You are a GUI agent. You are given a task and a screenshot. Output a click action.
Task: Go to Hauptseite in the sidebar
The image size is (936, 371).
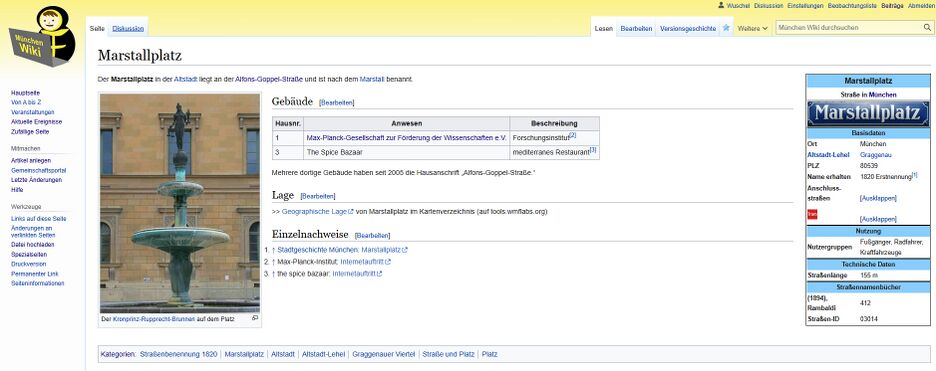(x=25, y=93)
